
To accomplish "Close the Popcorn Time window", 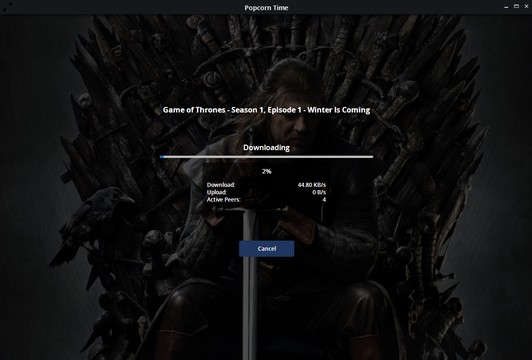I will 528,6.
